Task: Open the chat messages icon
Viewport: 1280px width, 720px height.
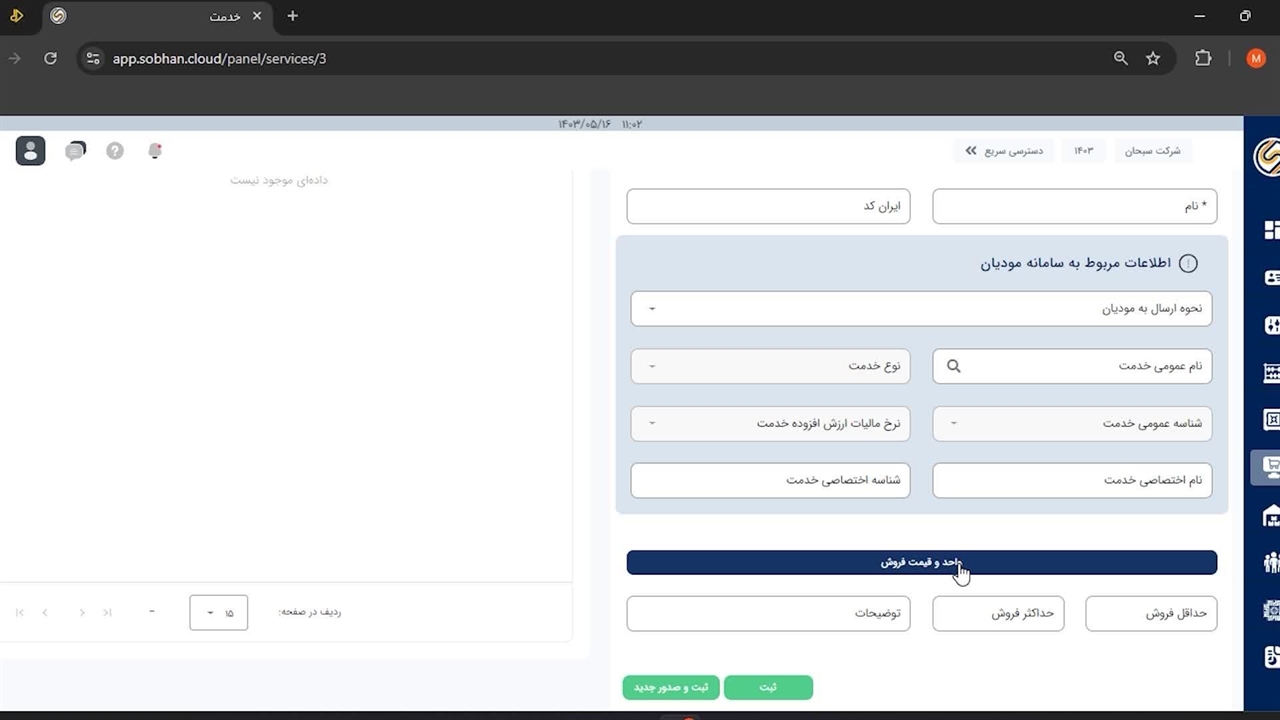Action: click(75, 151)
